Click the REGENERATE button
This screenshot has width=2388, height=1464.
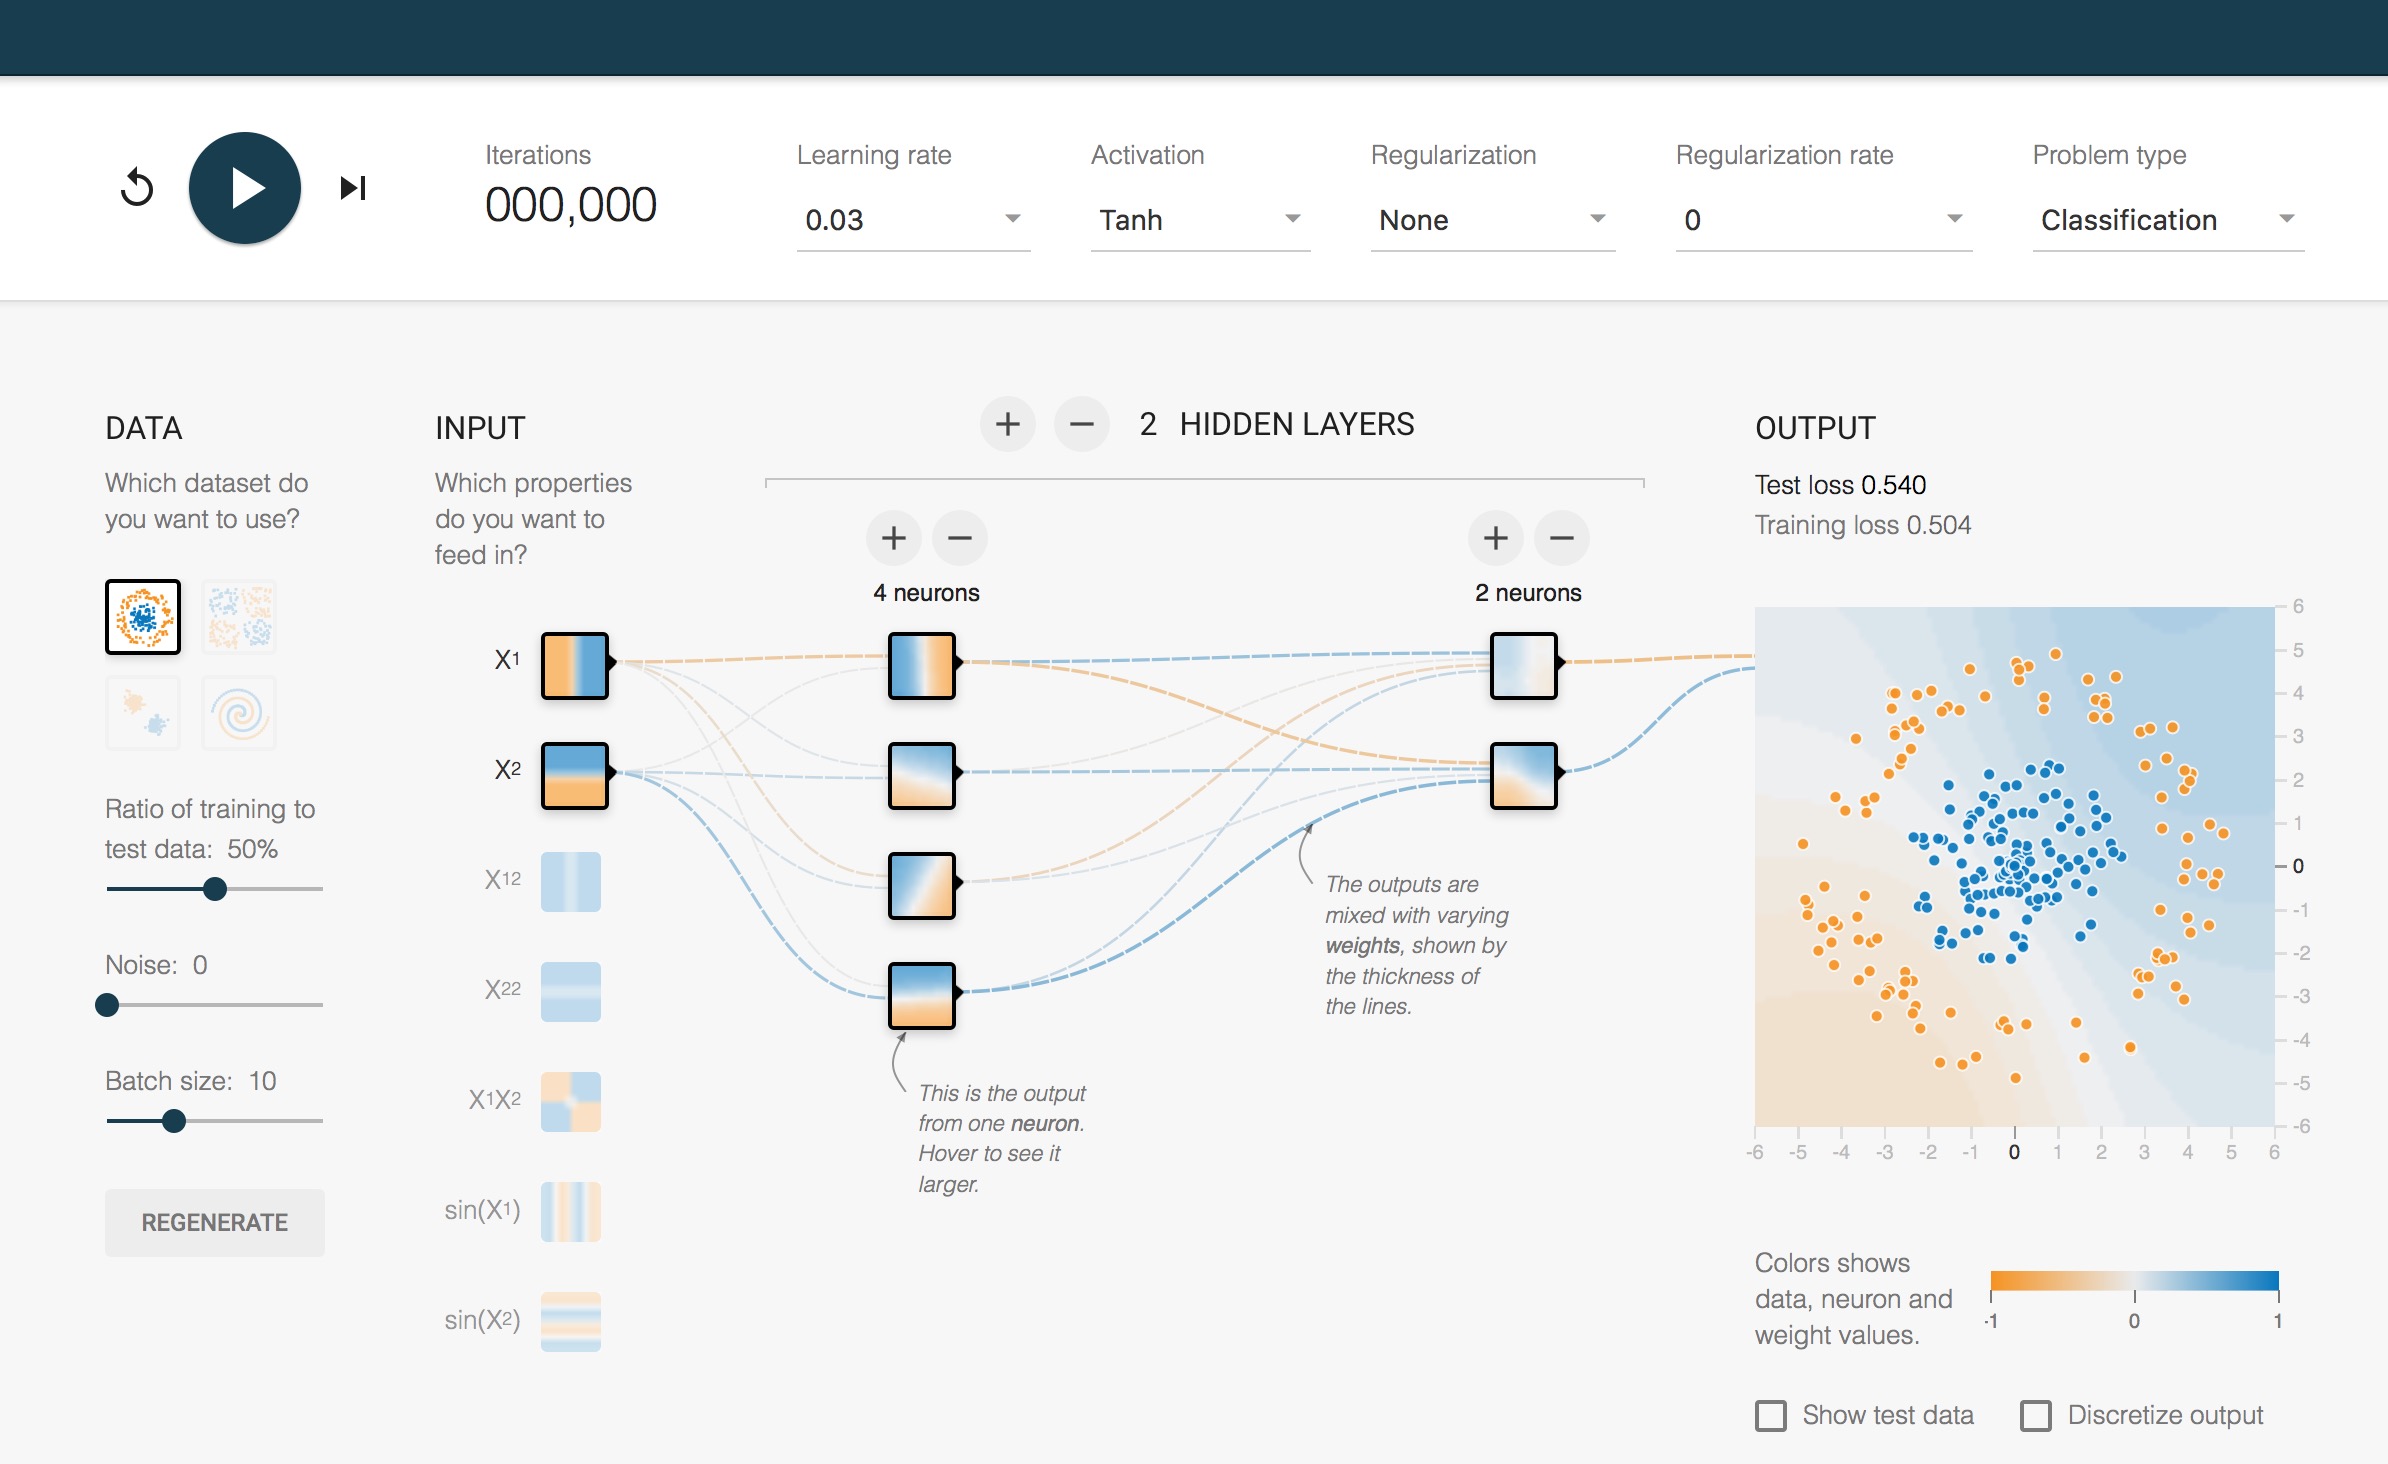pos(214,1222)
